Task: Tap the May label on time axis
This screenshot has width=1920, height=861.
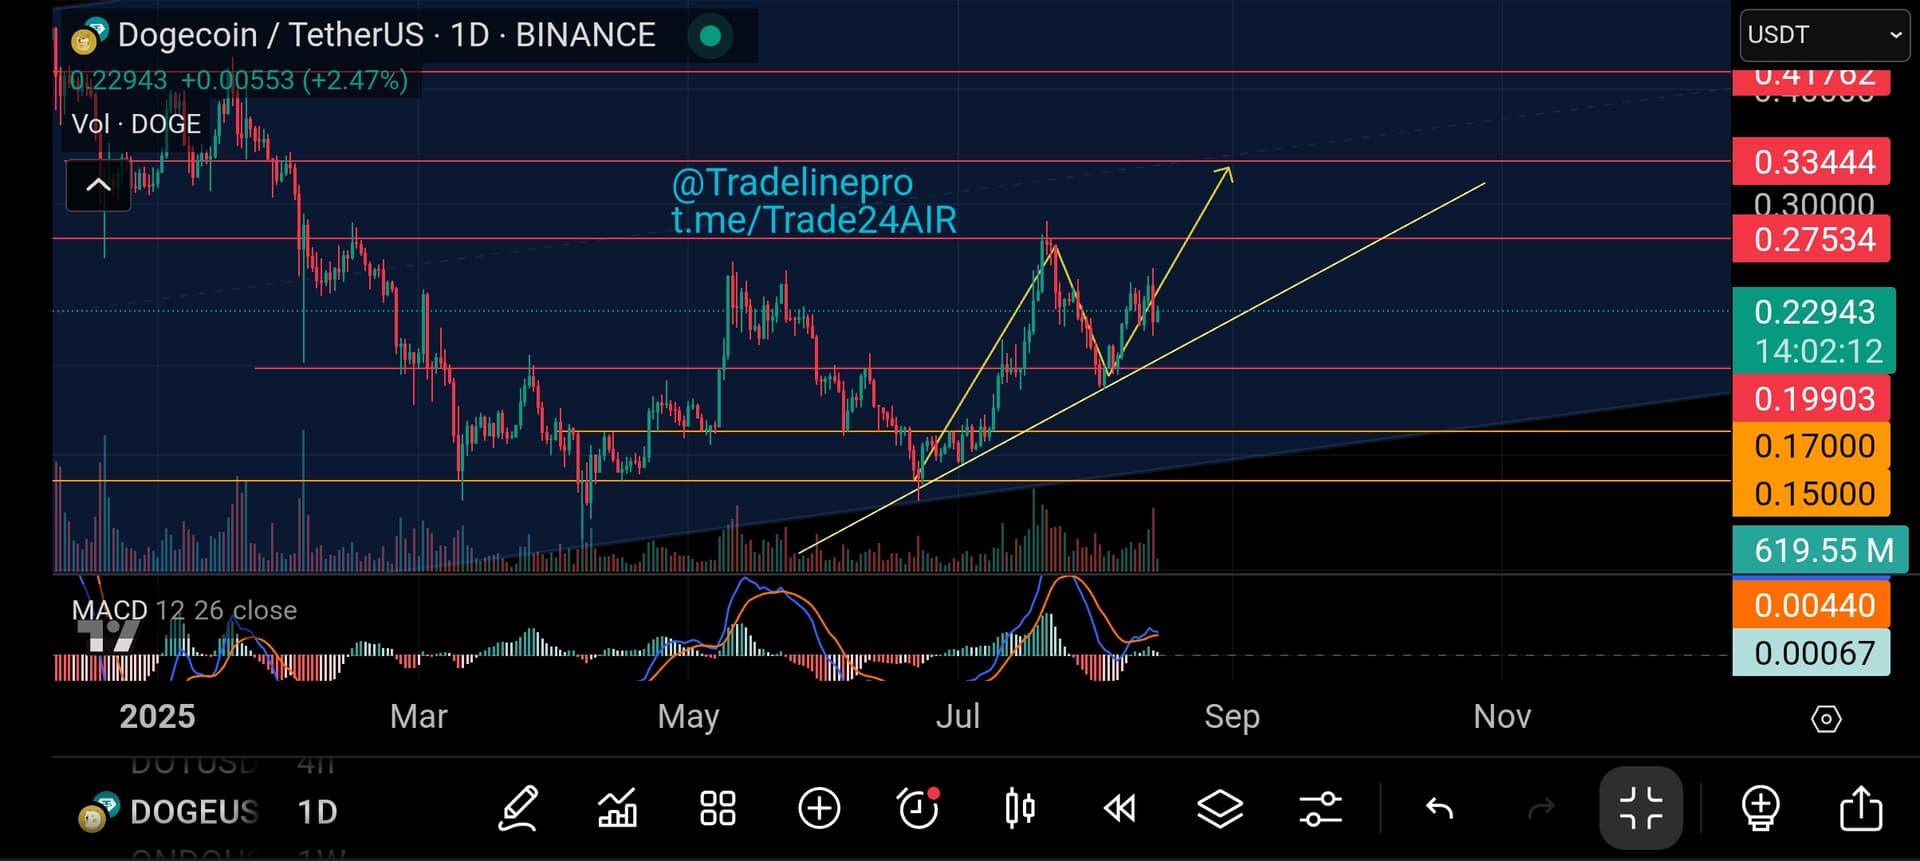Action: click(688, 716)
